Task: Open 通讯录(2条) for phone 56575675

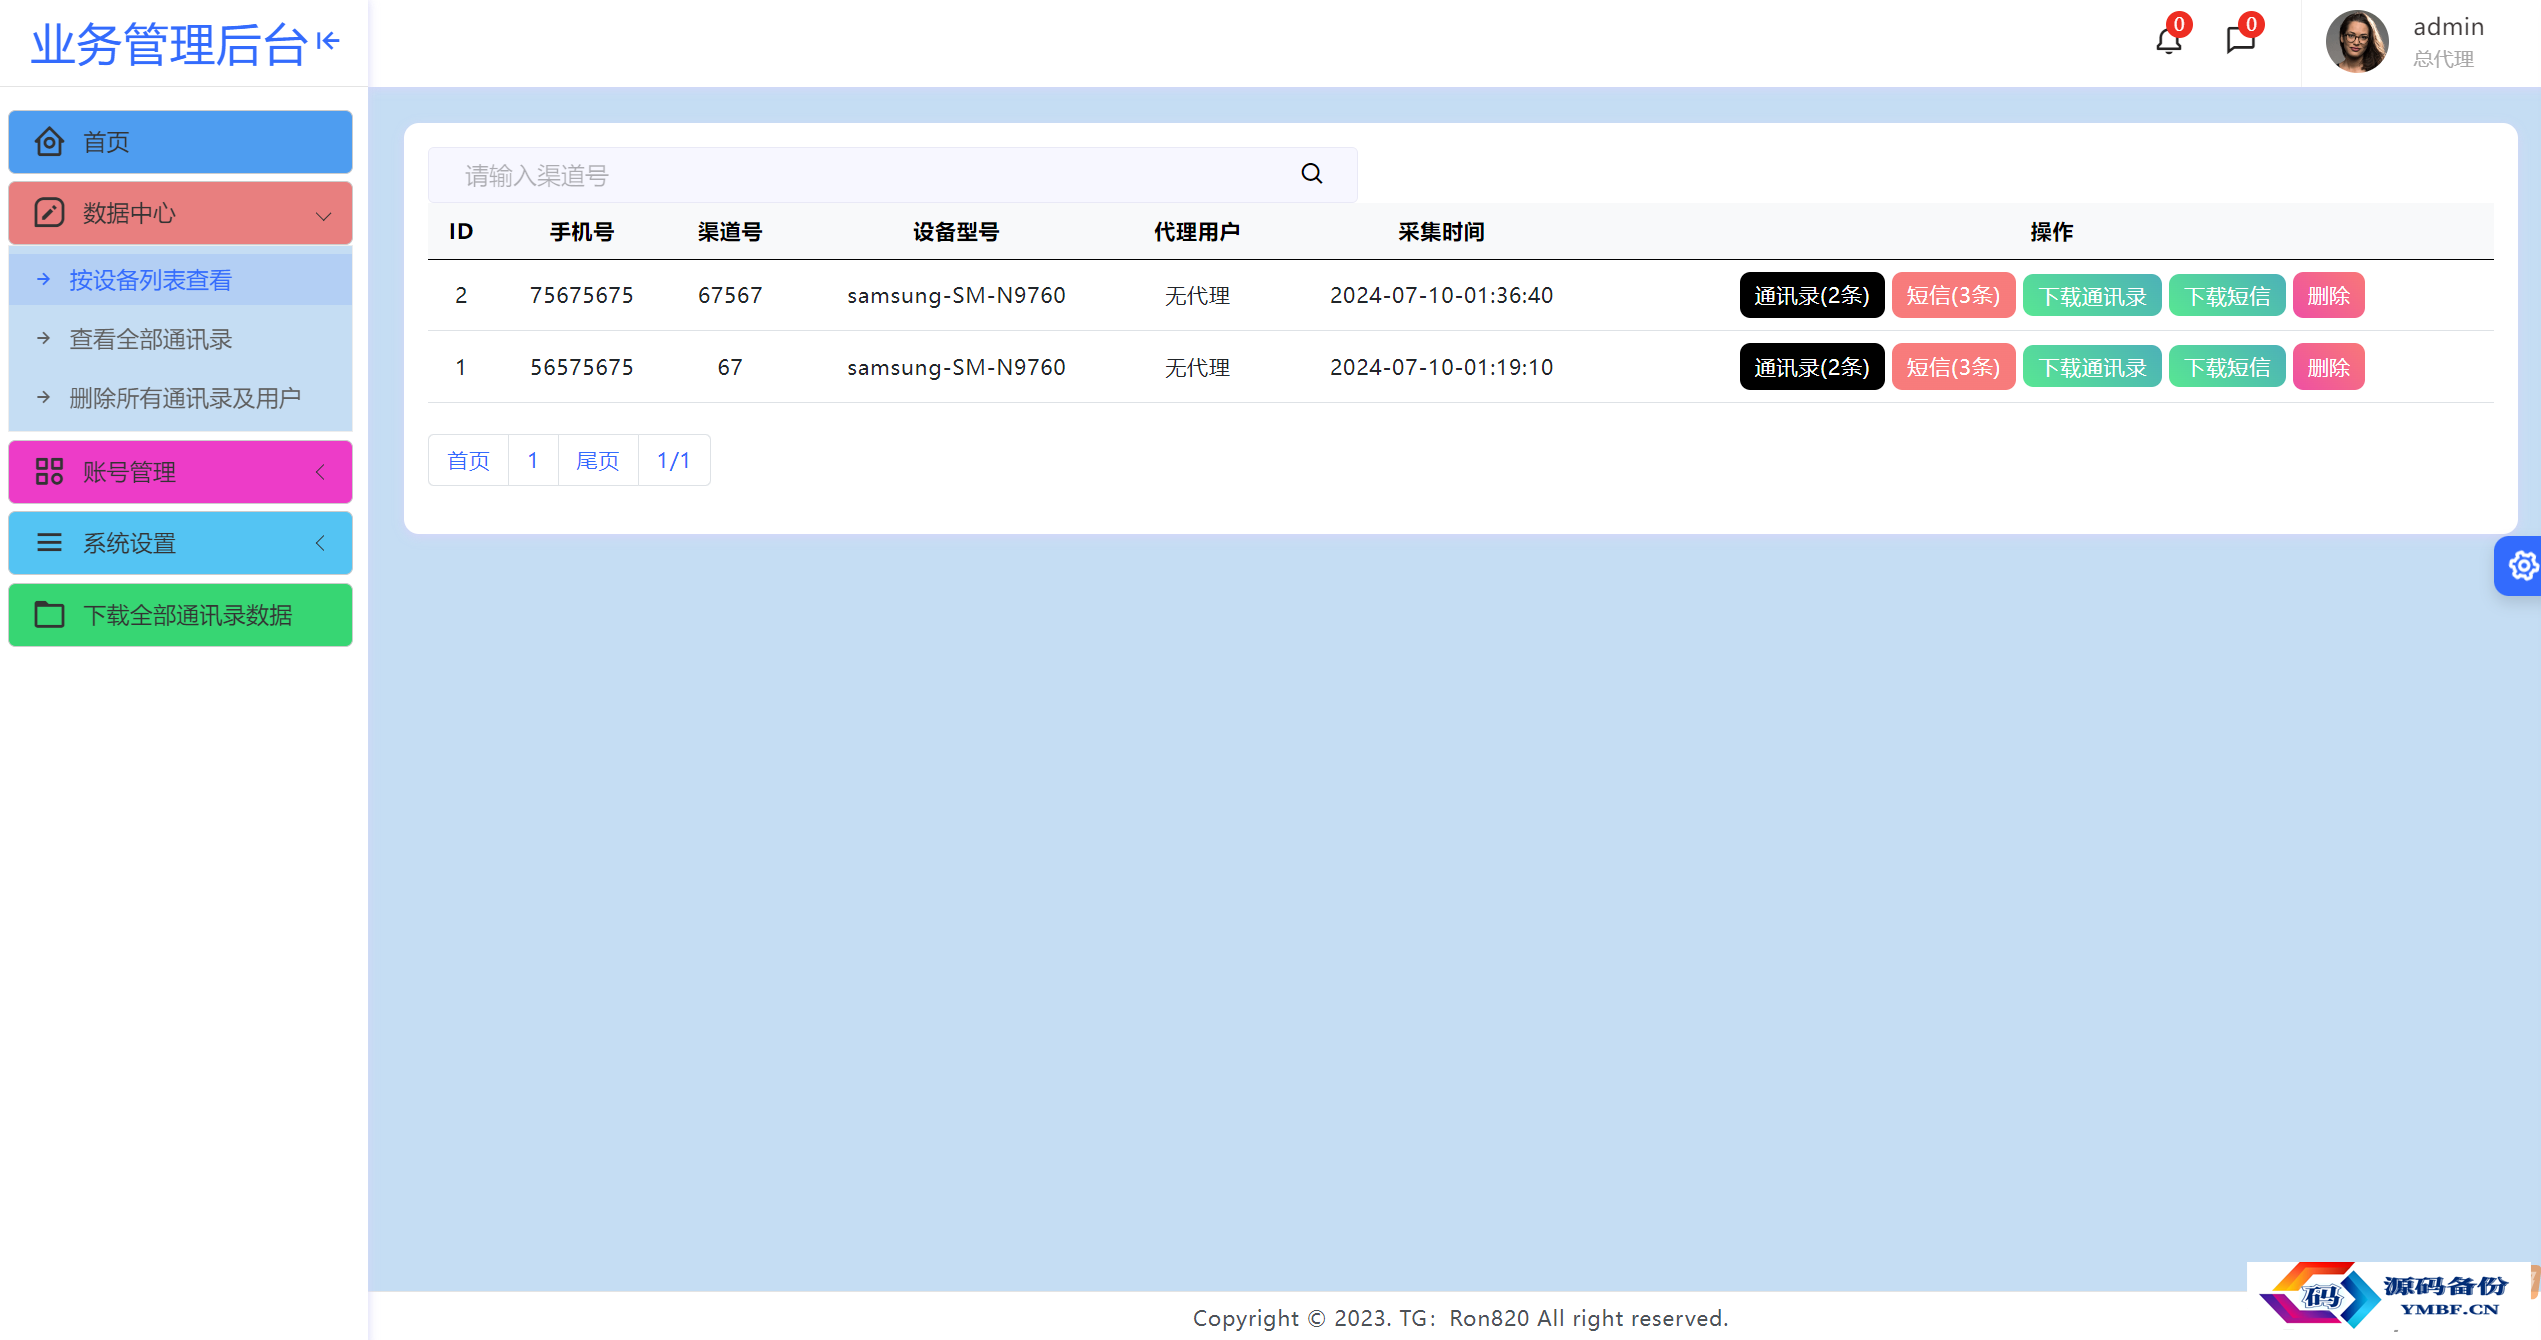Action: (x=1811, y=367)
